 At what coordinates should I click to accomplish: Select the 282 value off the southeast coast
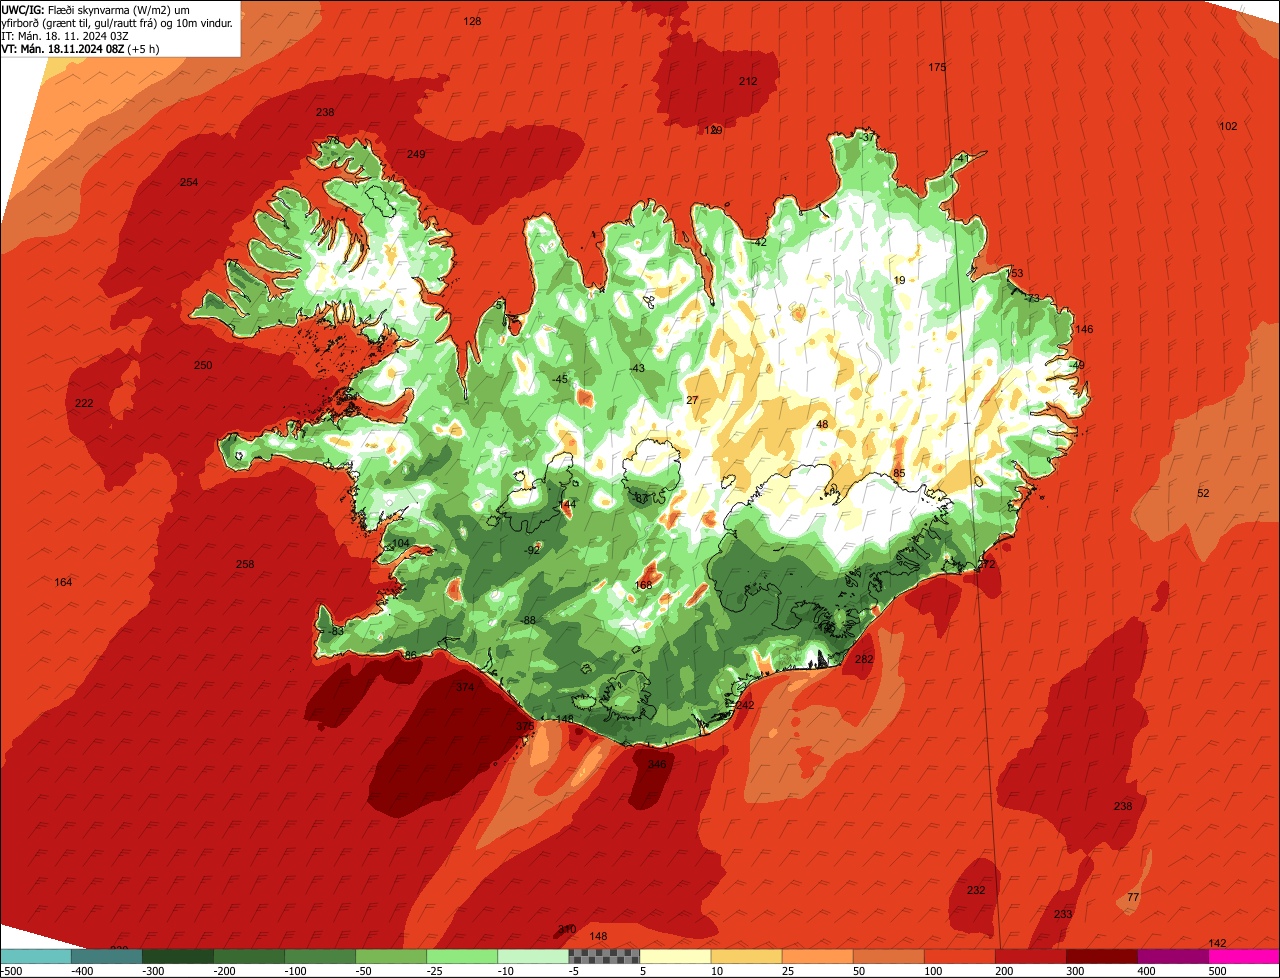pyautogui.click(x=864, y=659)
